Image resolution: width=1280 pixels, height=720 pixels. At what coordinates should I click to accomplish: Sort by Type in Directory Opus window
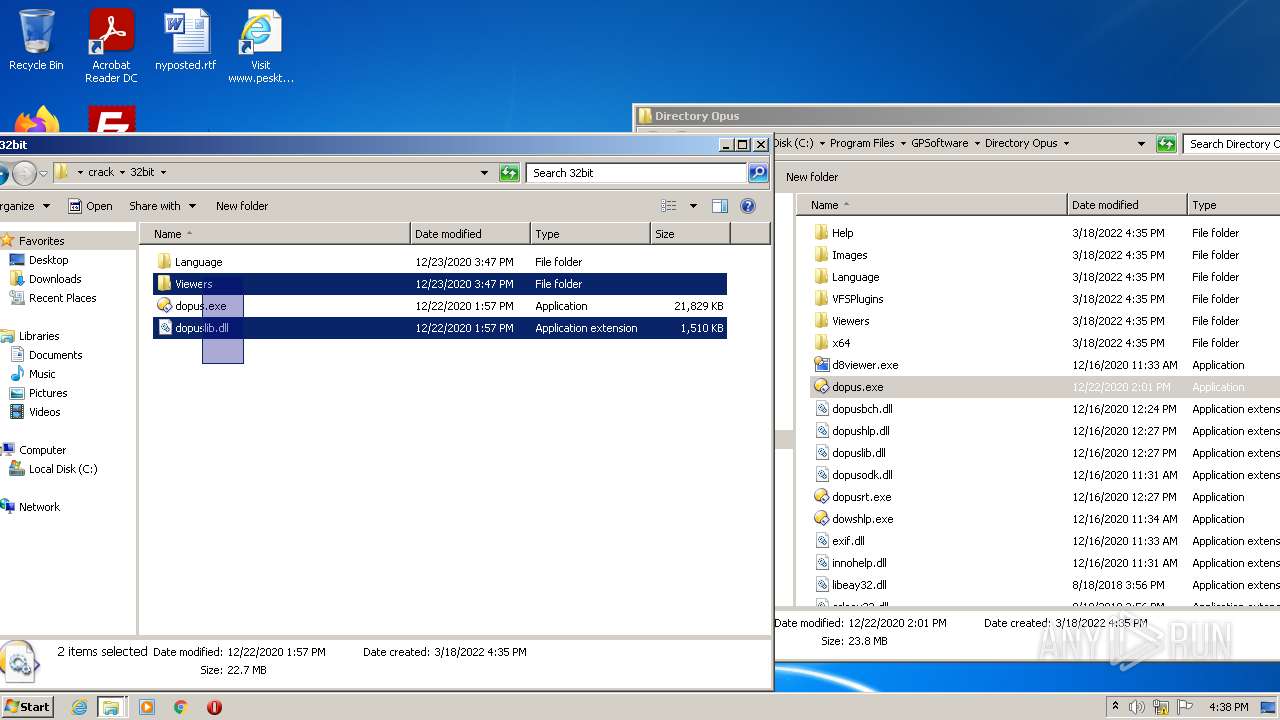(x=1233, y=205)
